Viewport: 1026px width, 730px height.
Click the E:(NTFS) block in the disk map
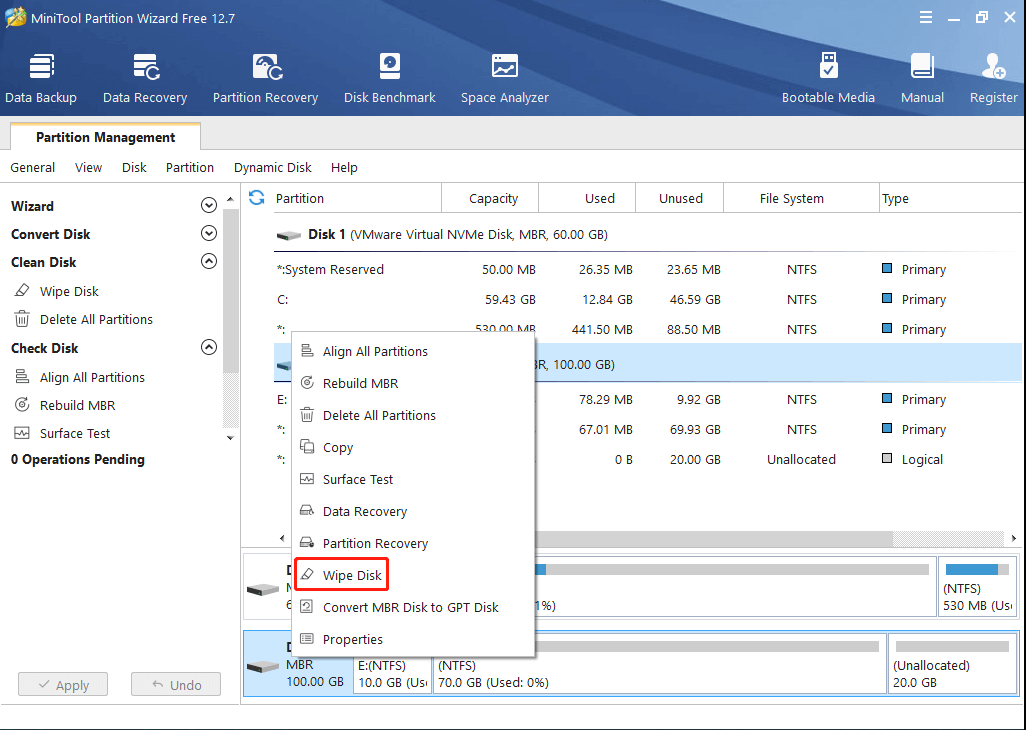392,662
